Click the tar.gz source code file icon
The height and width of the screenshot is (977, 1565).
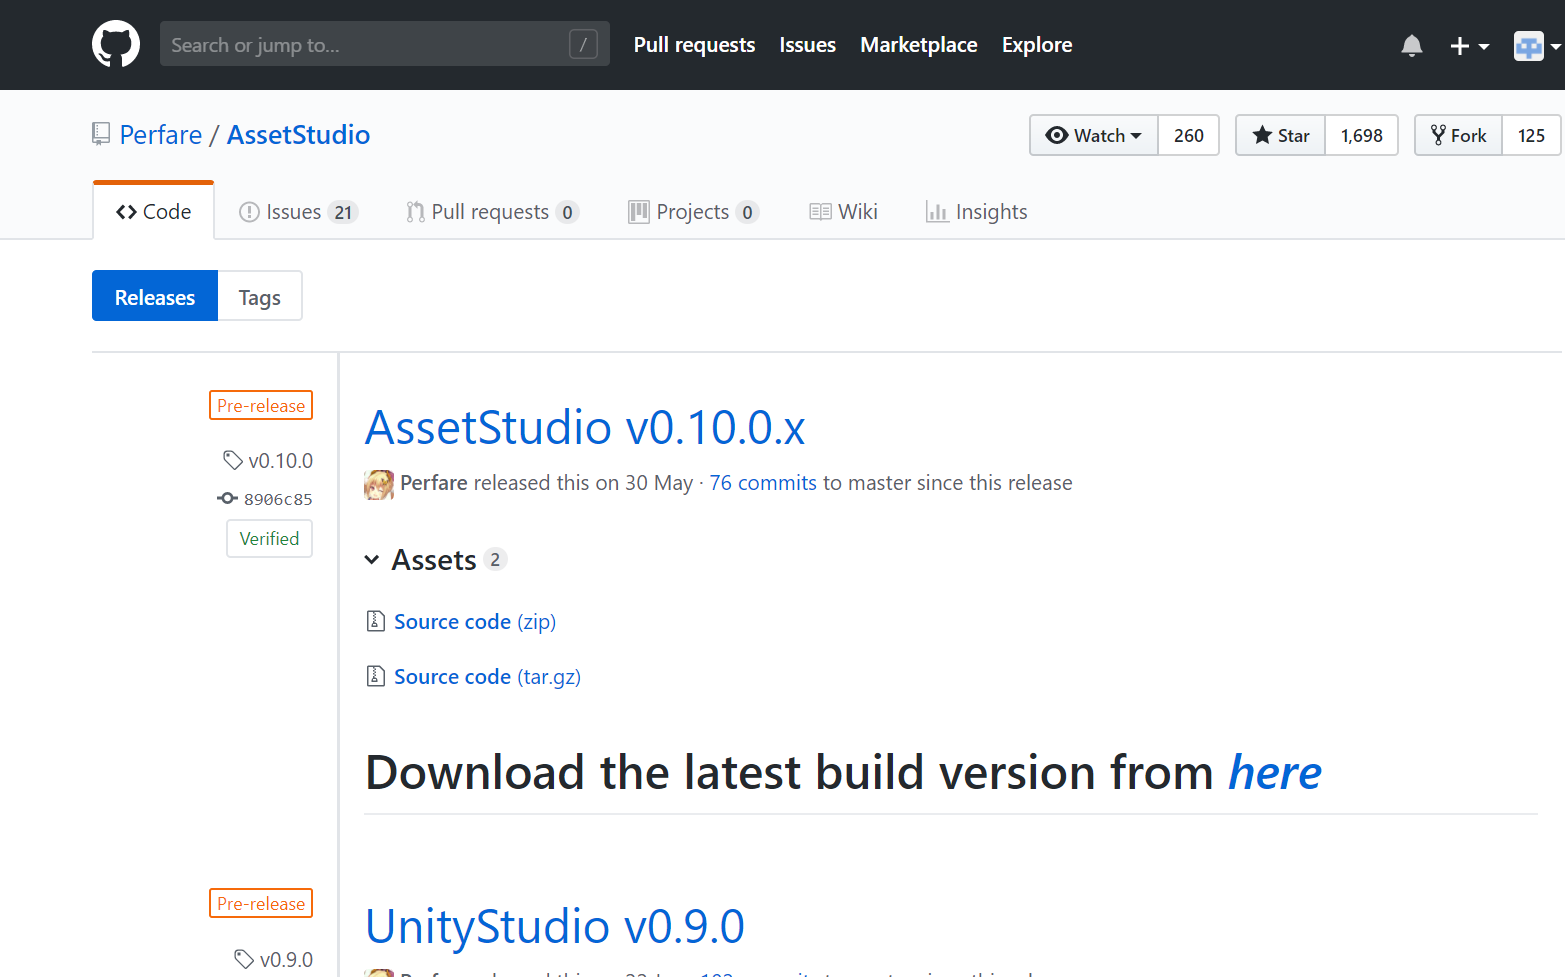pos(376,676)
